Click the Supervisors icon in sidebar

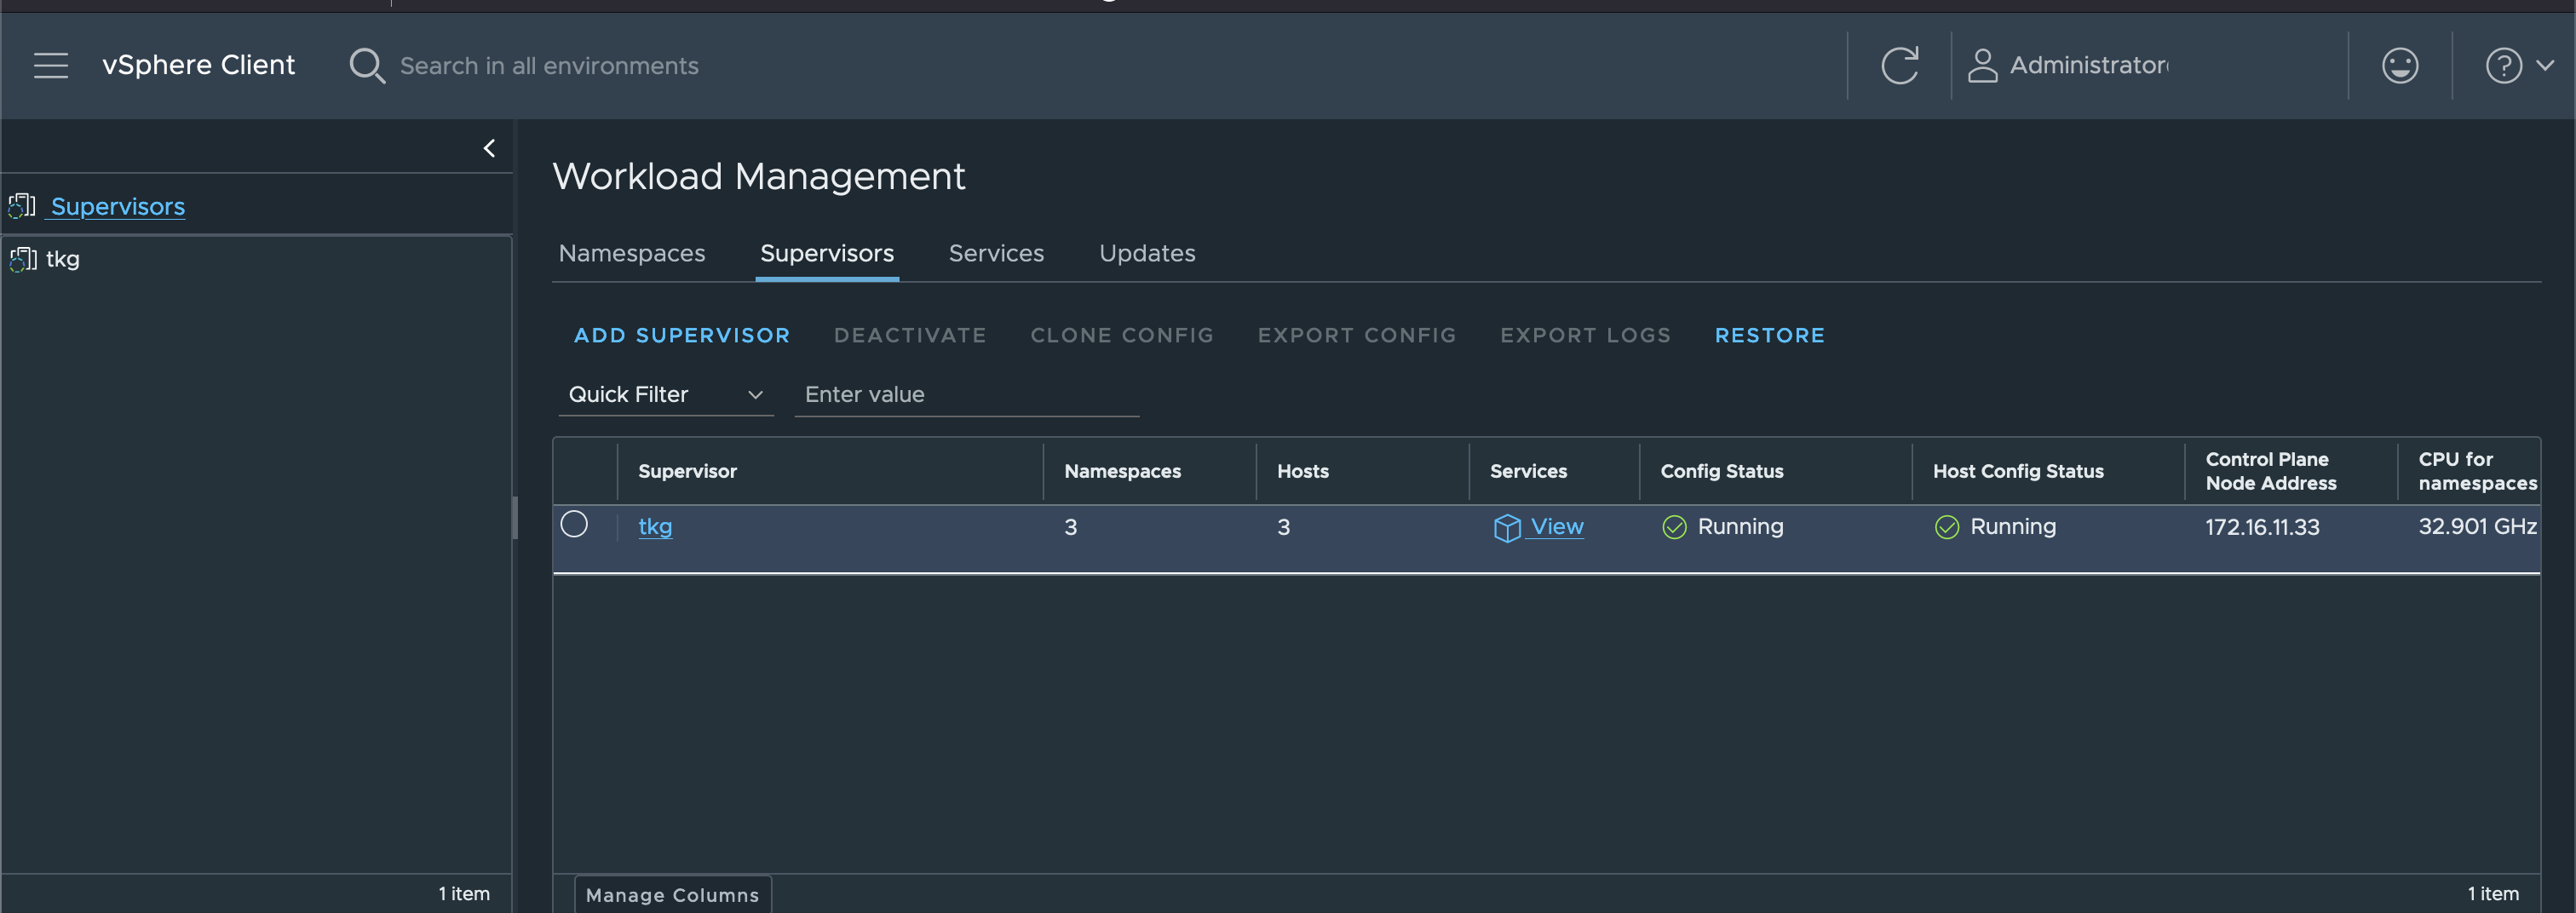22,206
